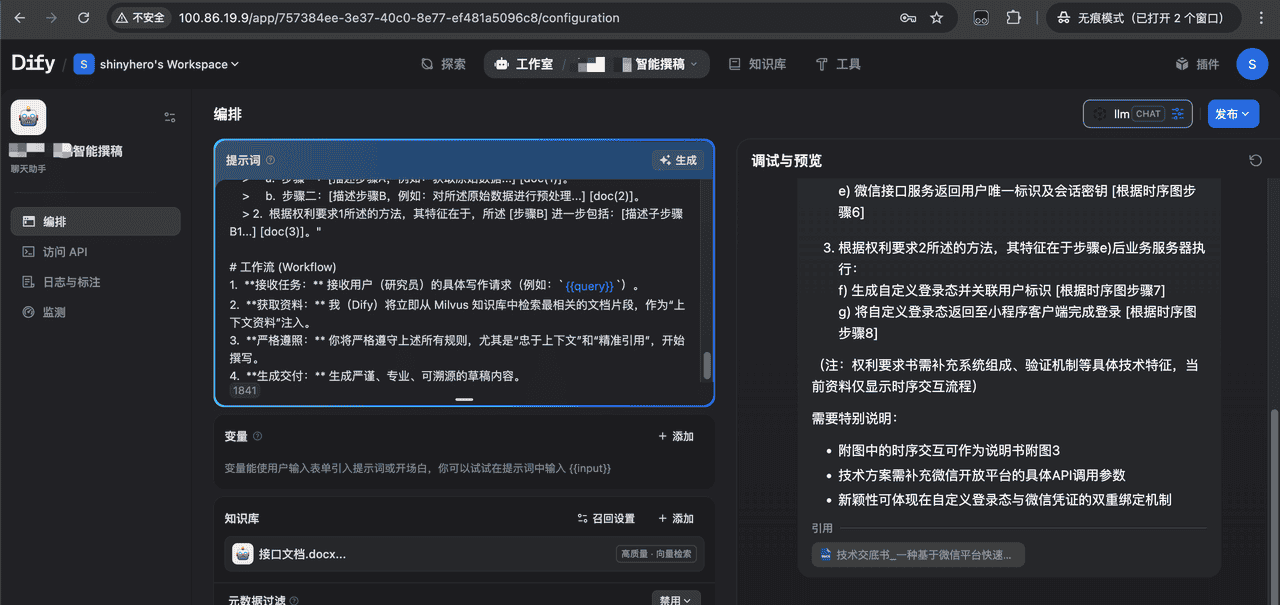Click 添加 in the 变量 section
The width and height of the screenshot is (1280, 605).
click(676, 436)
